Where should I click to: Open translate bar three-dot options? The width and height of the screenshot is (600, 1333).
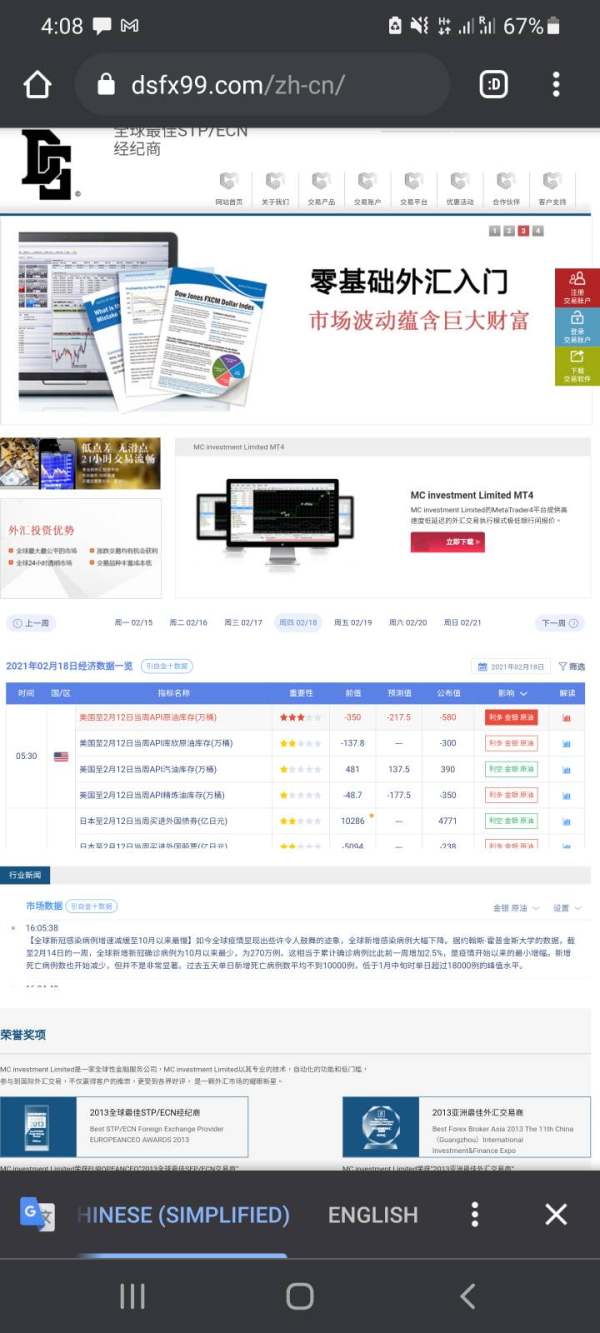point(475,1214)
